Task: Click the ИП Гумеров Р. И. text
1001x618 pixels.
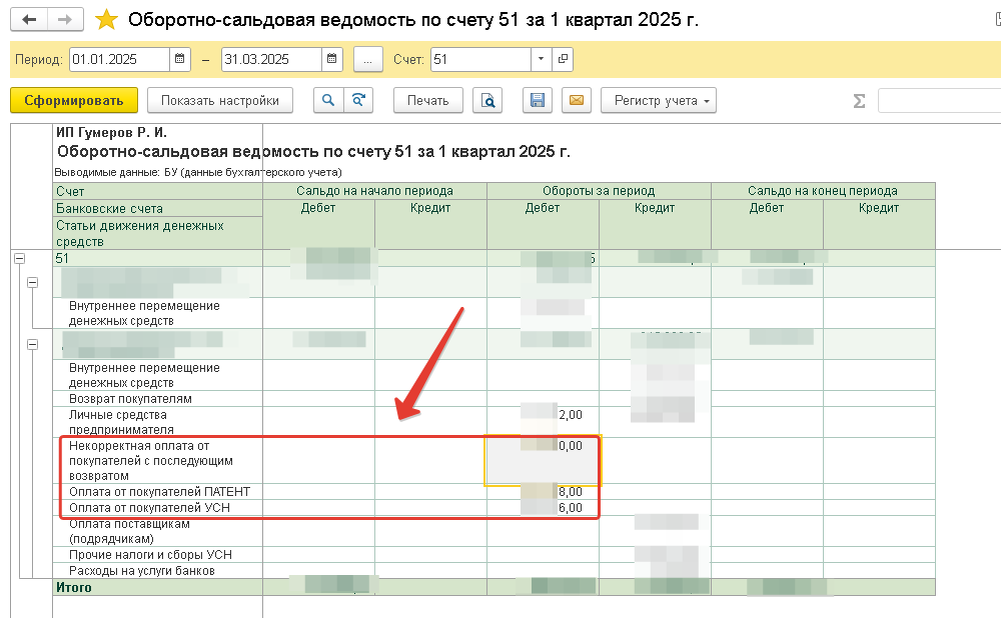Action: click(x=111, y=133)
